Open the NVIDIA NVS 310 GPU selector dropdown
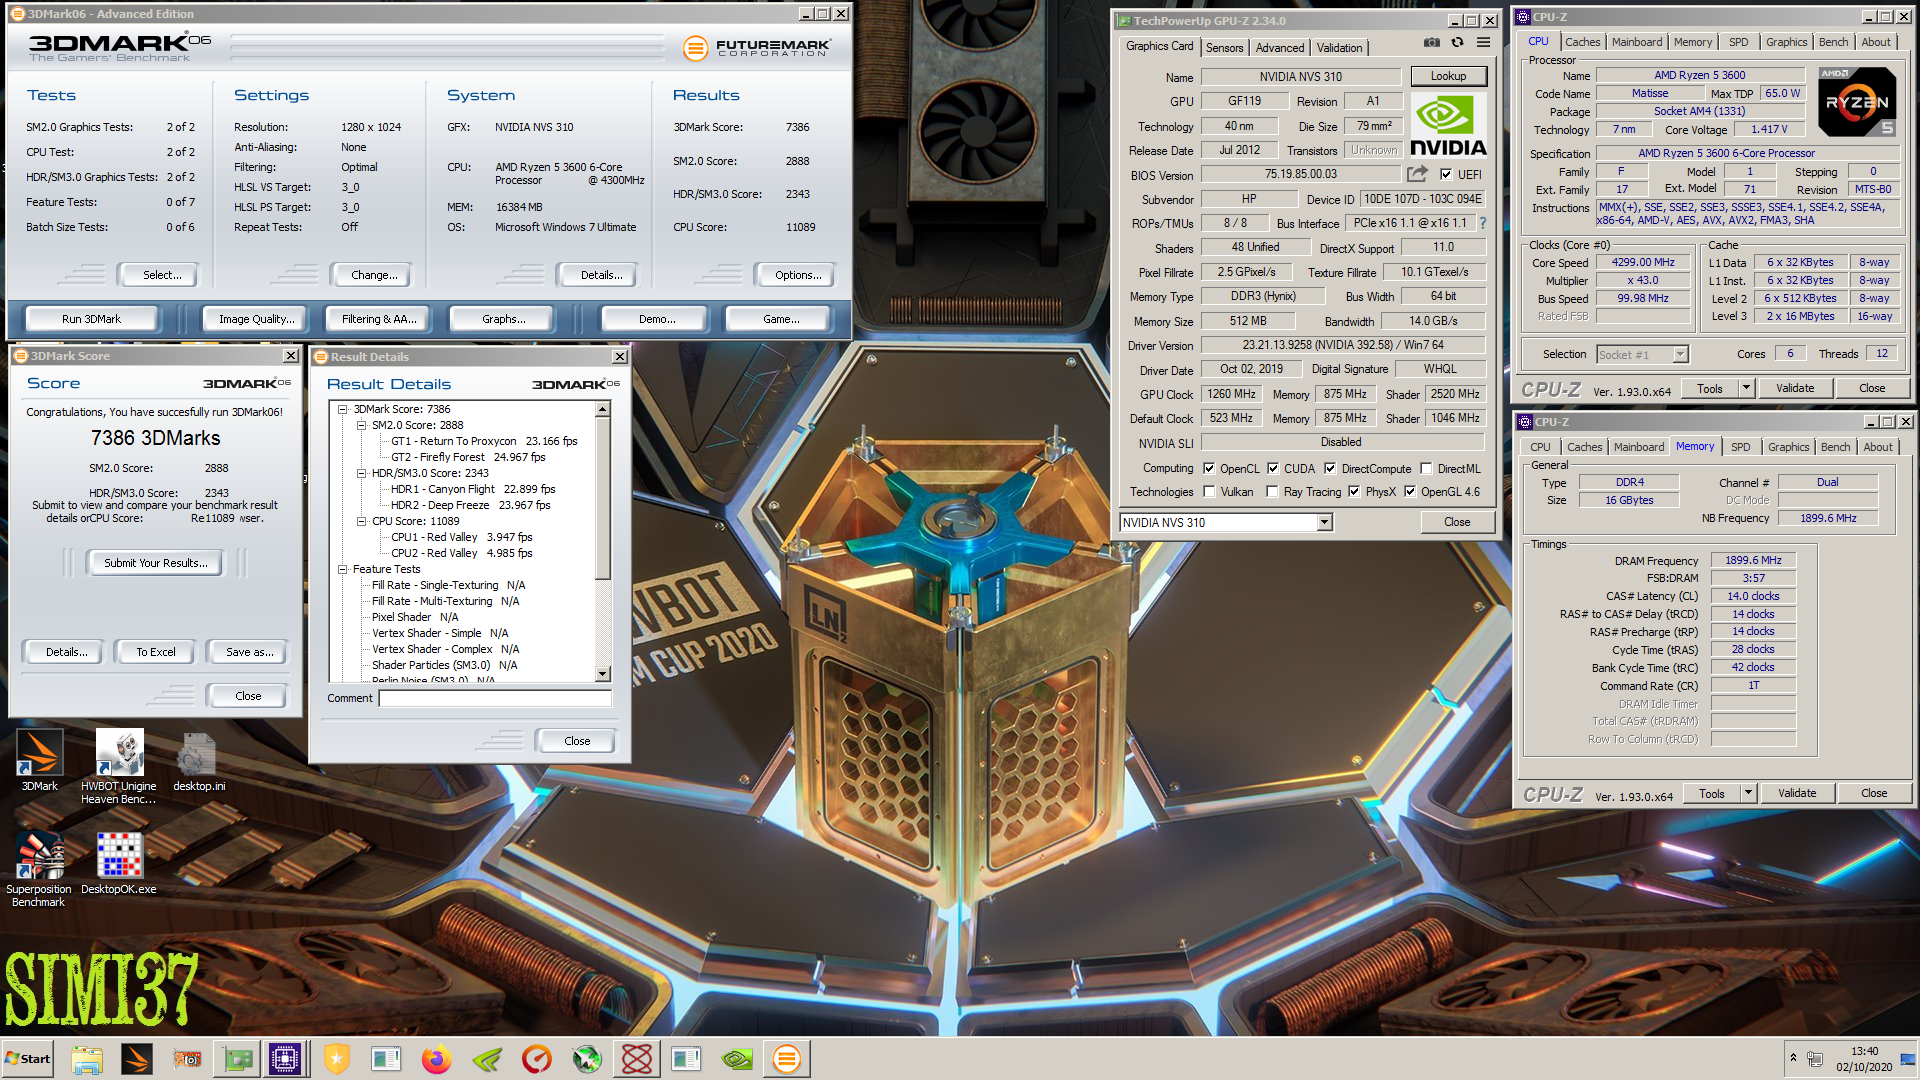Image resolution: width=1920 pixels, height=1080 pixels. 1325,522
